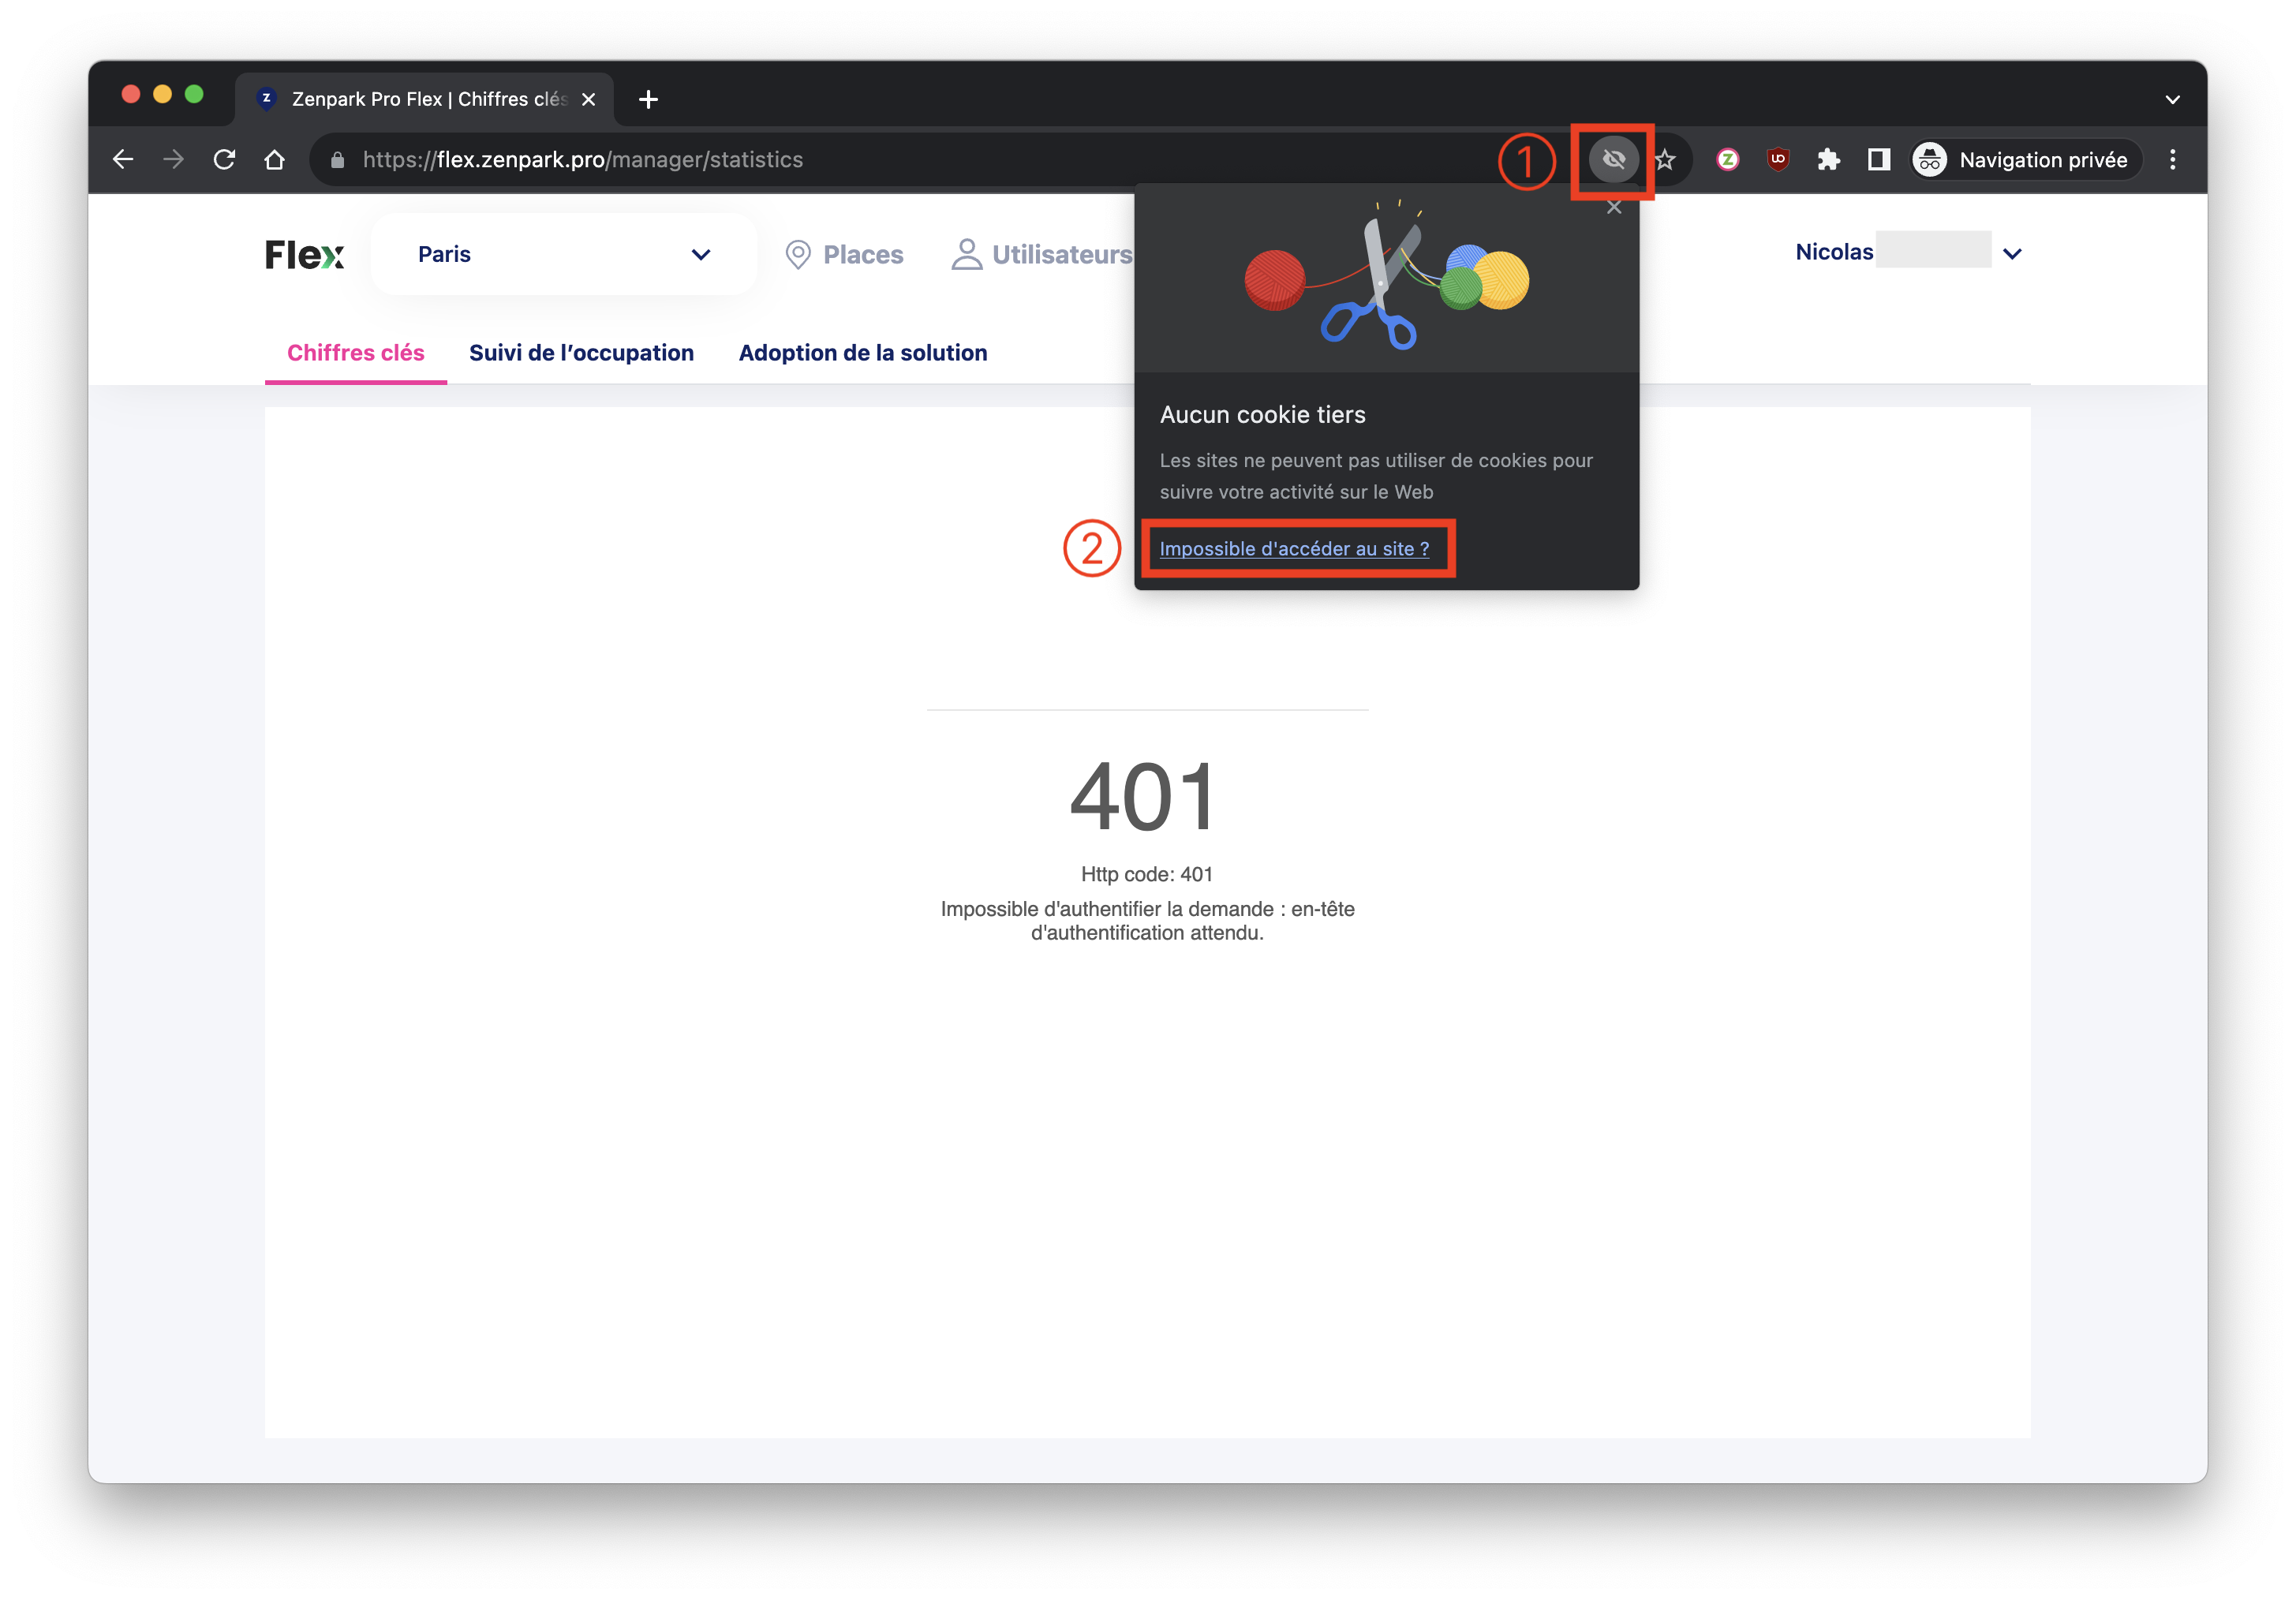Maximize the window with green button
Image resolution: width=2296 pixels, height=1600 pixels.
(195, 94)
